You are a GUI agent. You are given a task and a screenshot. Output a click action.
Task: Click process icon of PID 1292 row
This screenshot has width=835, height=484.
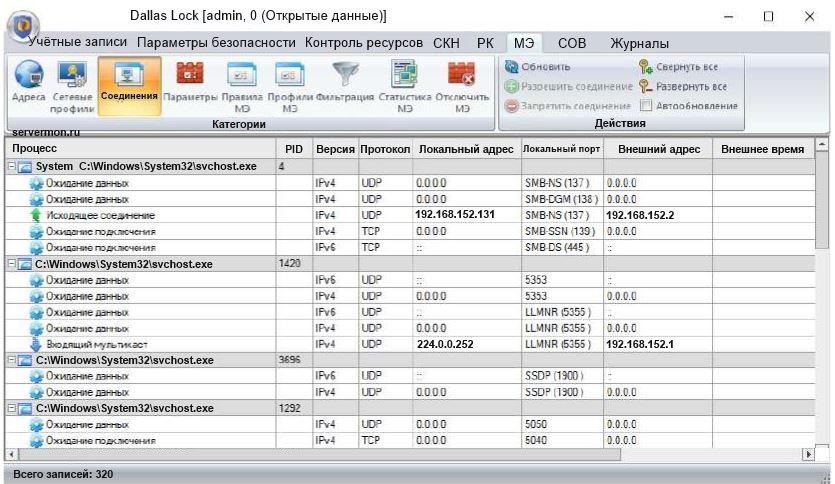coord(24,409)
